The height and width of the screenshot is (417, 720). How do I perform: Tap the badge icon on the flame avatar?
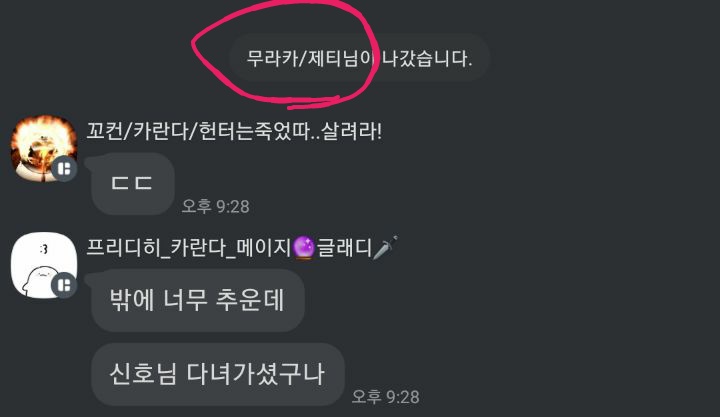tap(64, 169)
